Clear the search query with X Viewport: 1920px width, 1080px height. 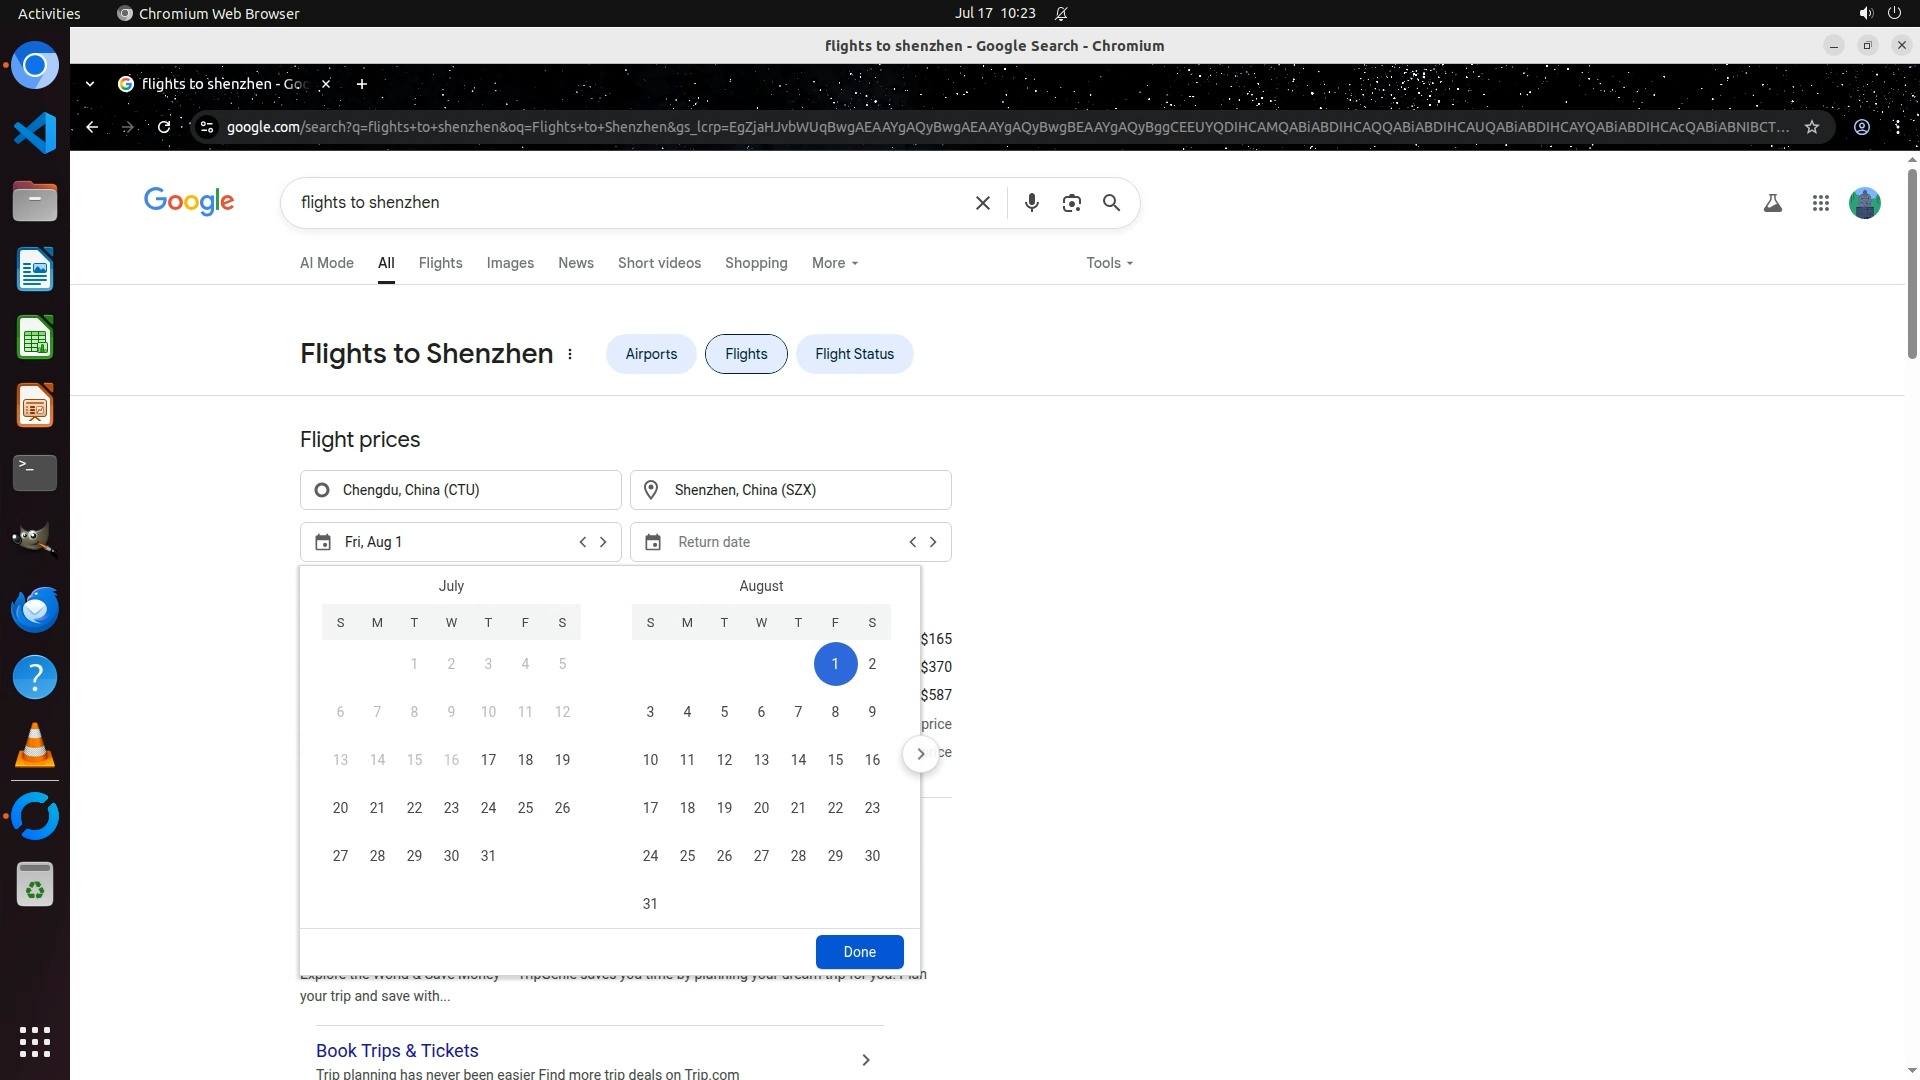click(x=982, y=203)
